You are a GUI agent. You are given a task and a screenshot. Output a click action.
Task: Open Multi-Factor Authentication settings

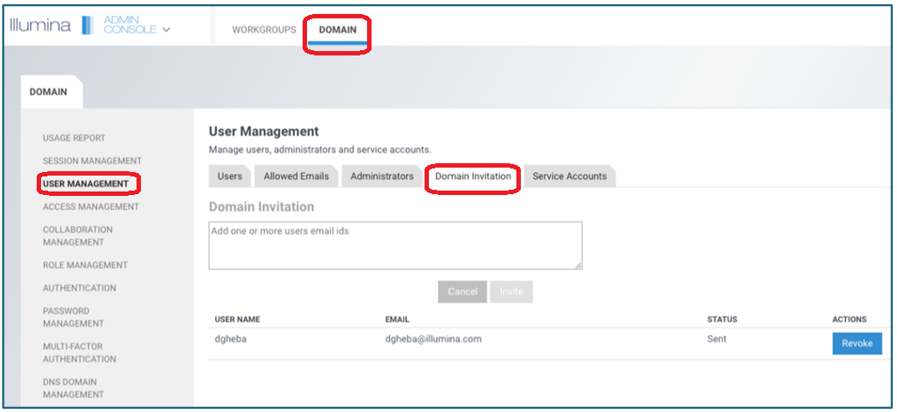point(79,352)
